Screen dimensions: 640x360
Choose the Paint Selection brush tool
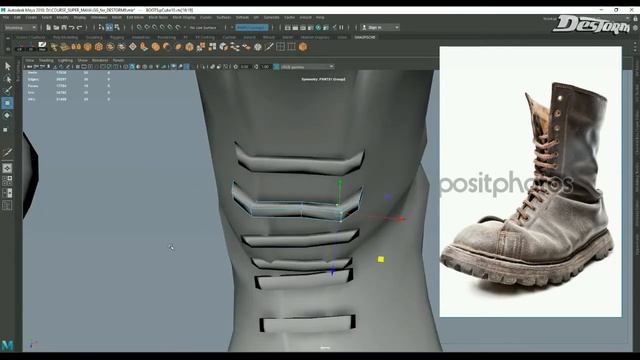pos(7,90)
